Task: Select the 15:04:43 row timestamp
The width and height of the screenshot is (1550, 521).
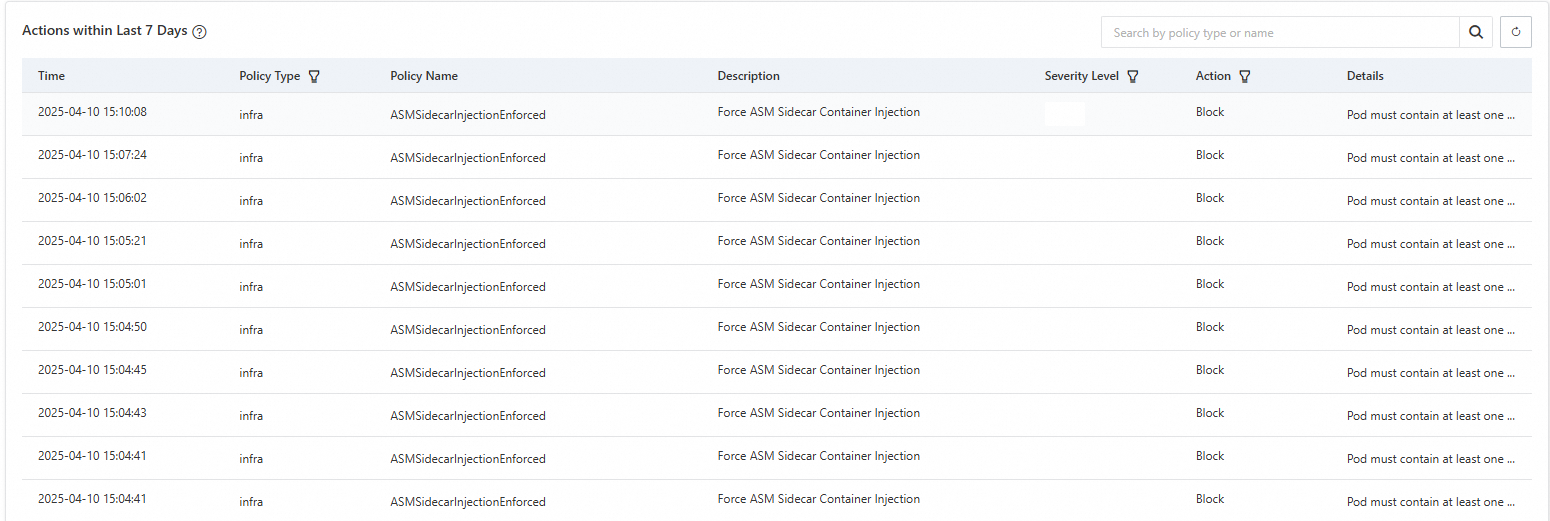Action: point(92,413)
